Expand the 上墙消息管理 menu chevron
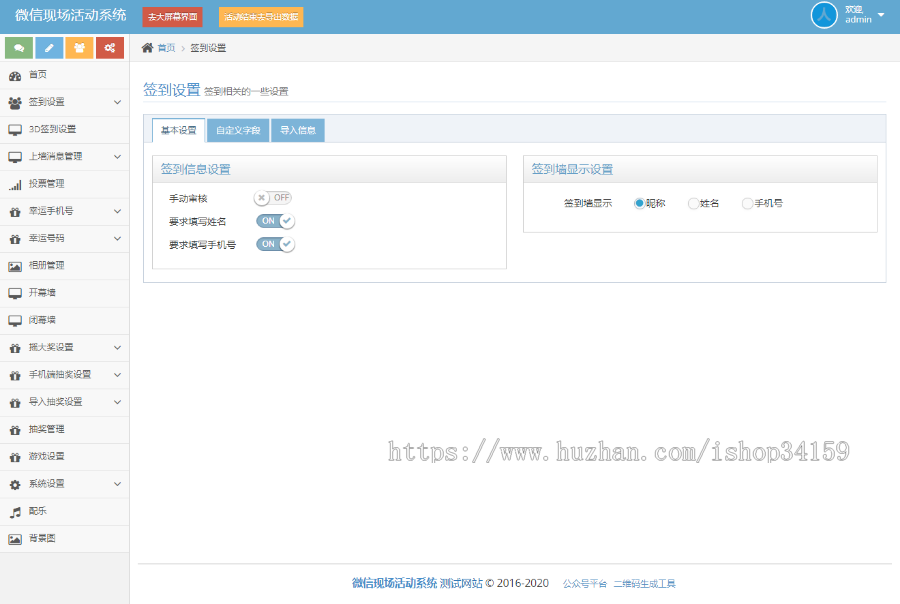900x604 pixels. point(117,157)
